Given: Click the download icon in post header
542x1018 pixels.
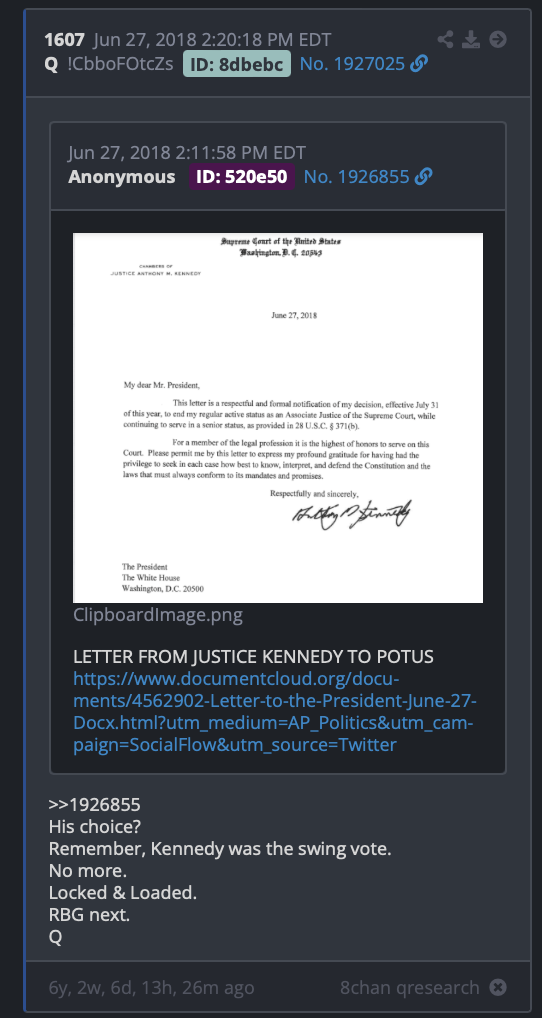Looking at the screenshot, I should [x=471, y=40].
